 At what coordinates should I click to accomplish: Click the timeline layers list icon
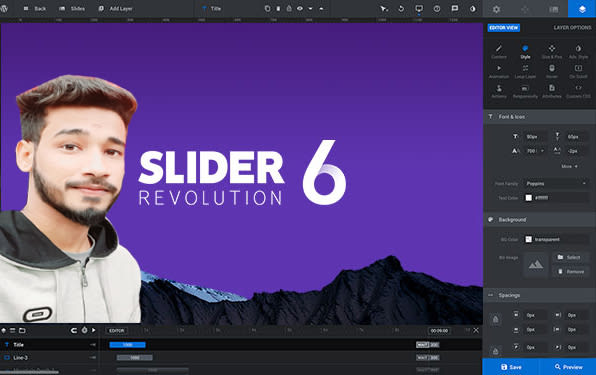pos(13,331)
